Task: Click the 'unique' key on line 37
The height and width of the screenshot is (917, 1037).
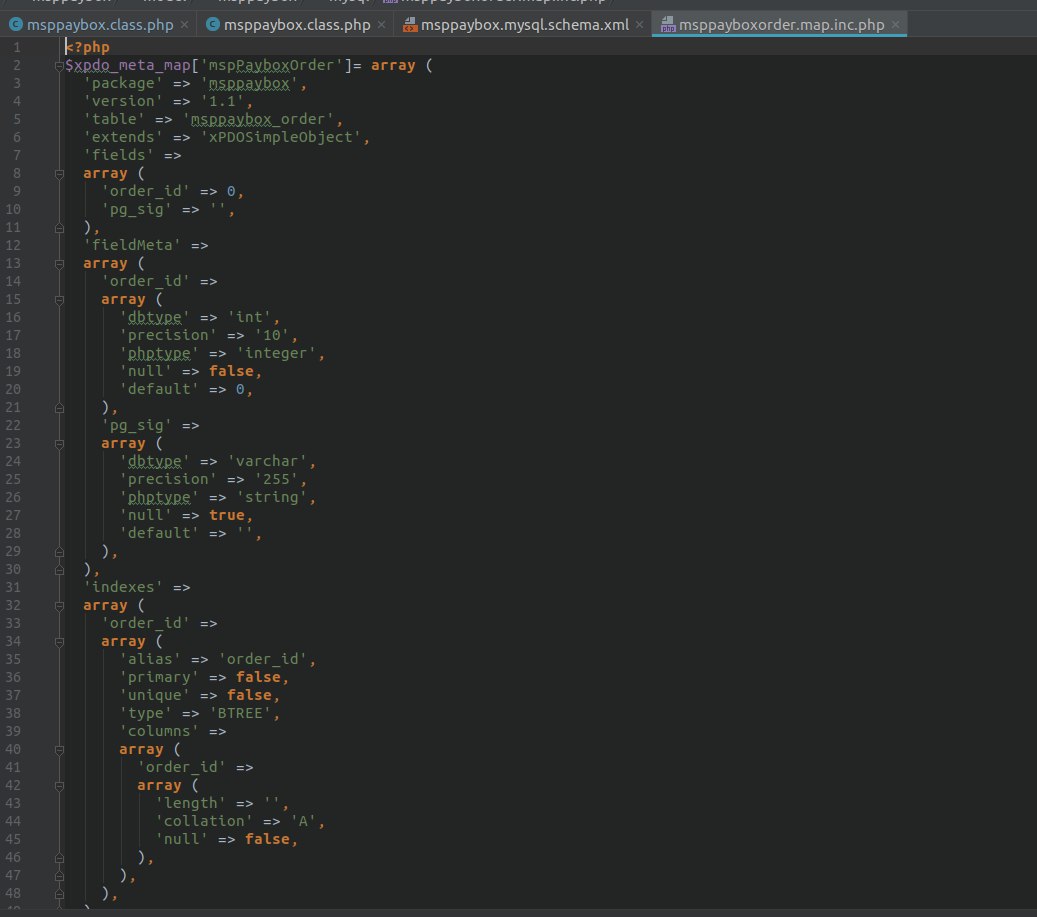Action: click(155, 696)
